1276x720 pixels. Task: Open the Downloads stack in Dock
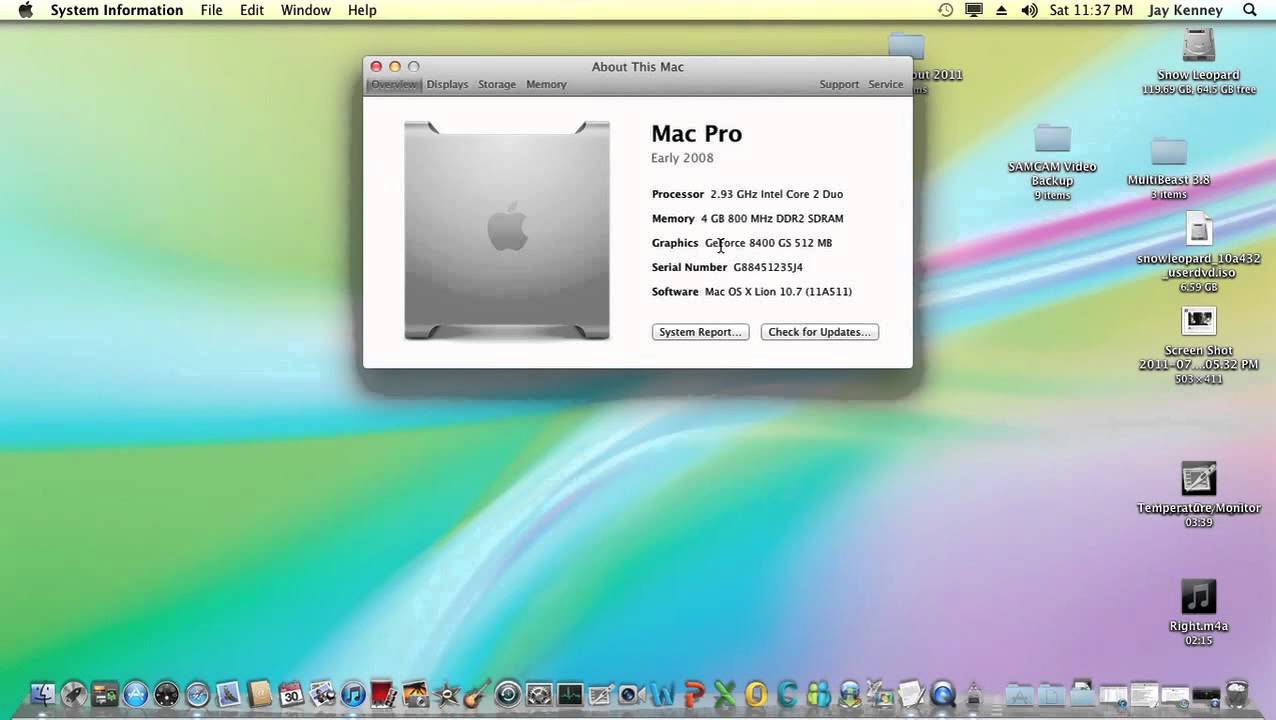[x=1083, y=693]
